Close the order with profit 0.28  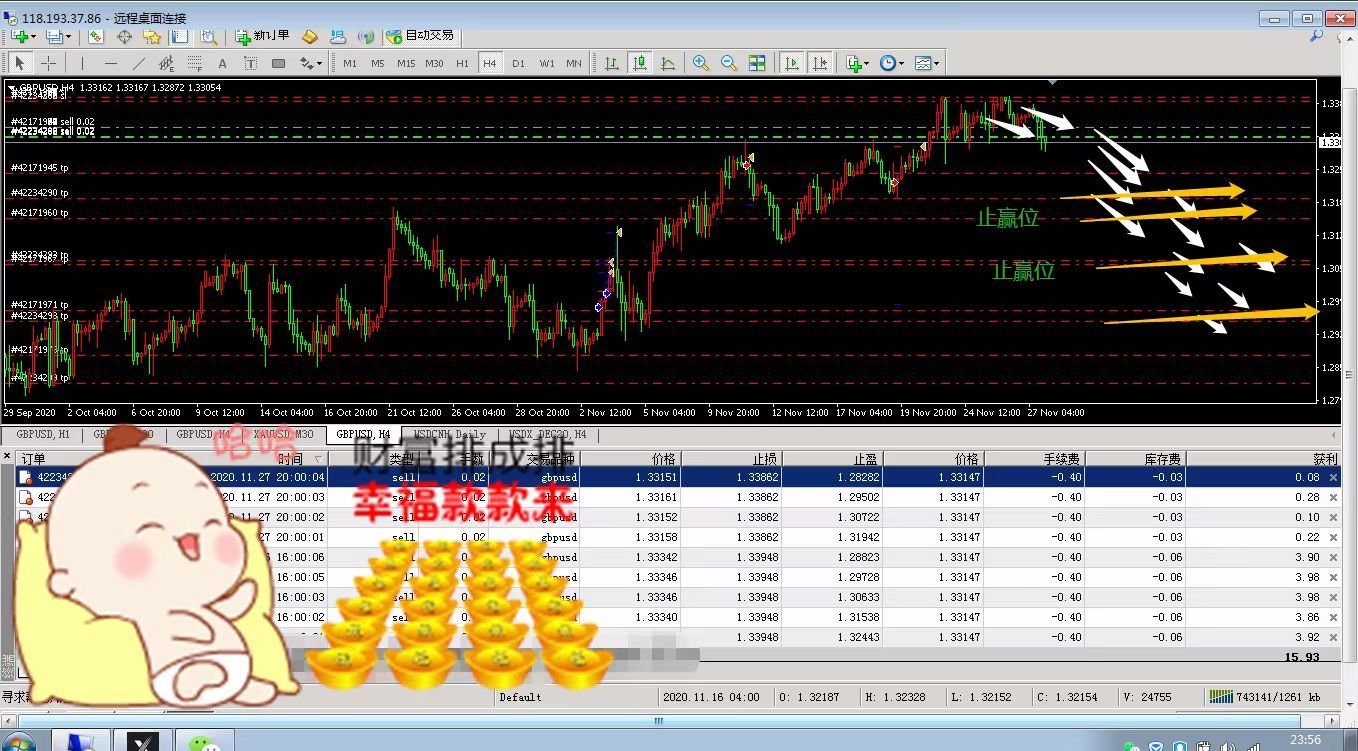tap(1333, 497)
